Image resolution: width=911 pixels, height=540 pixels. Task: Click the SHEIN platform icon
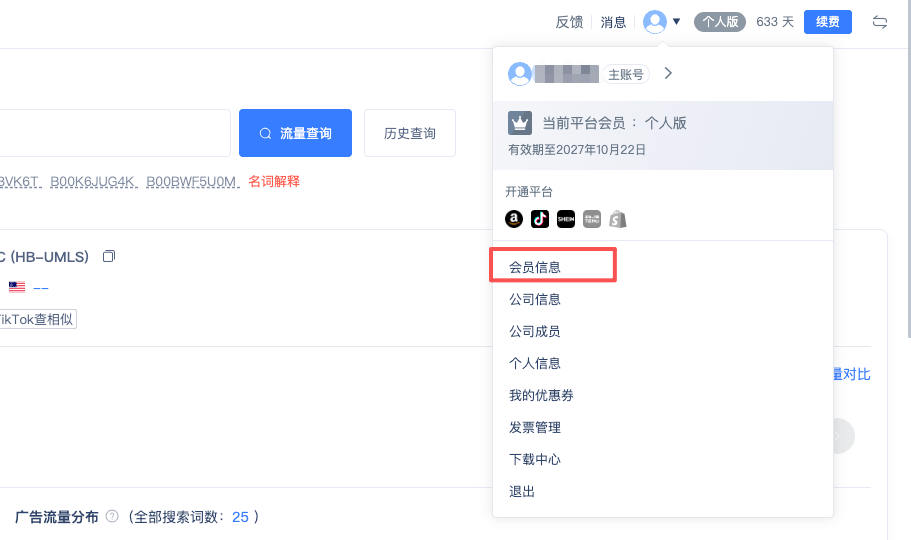pyautogui.click(x=566, y=219)
